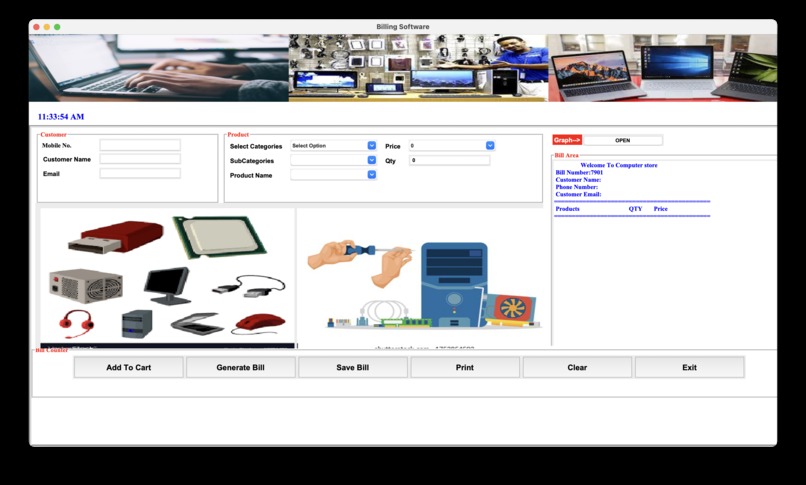The image size is (806, 485).
Task: Close the window with the red button
Action: (x=36, y=27)
